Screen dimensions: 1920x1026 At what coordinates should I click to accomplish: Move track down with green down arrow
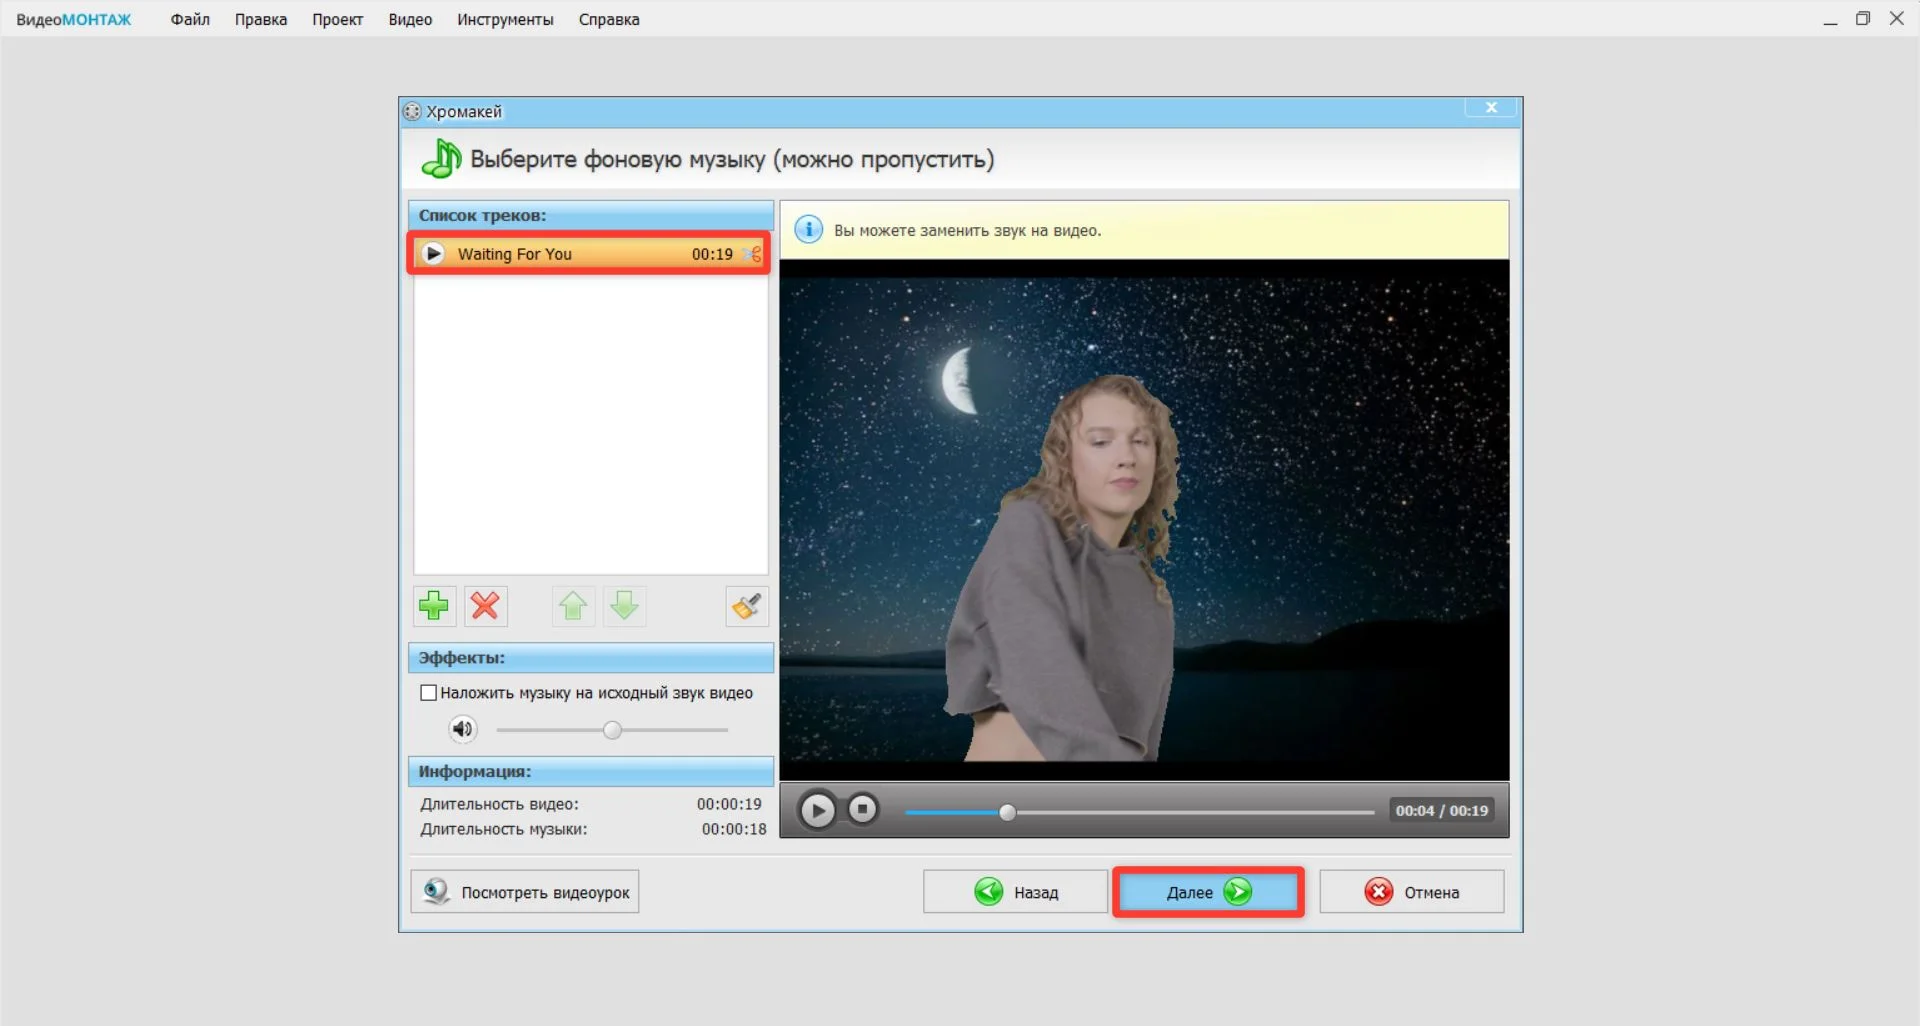tap(625, 606)
